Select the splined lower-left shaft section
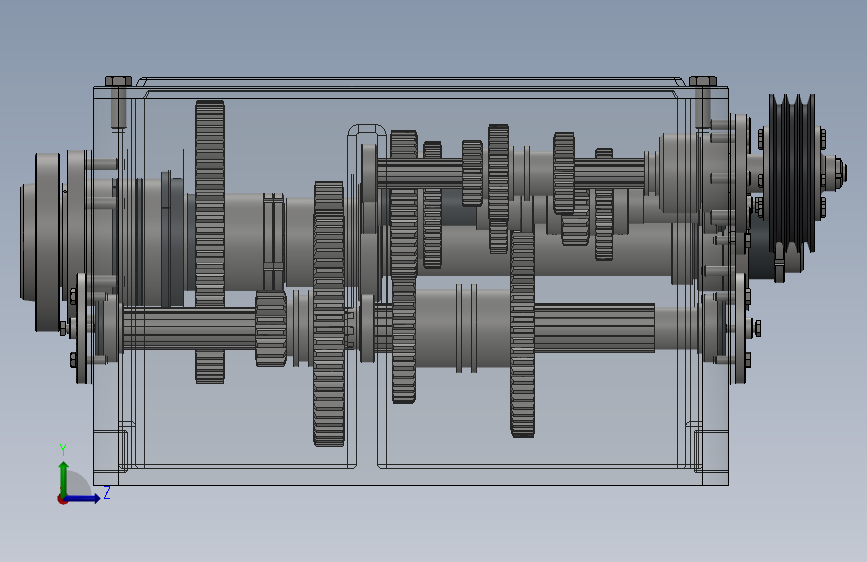The width and height of the screenshot is (867, 562). (189, 329)
